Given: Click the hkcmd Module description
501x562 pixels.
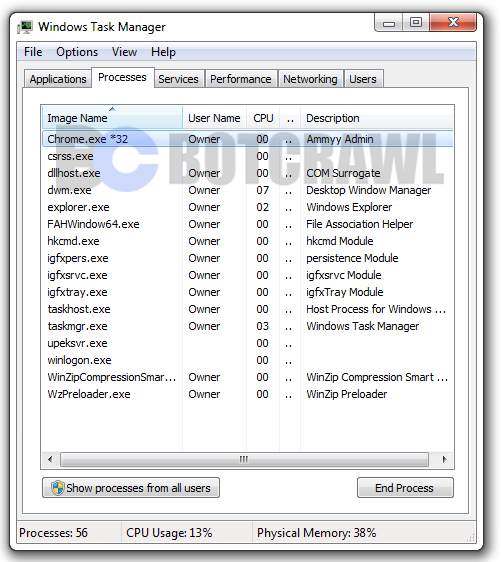Looking at the screenshot, I should click(340, 241).
